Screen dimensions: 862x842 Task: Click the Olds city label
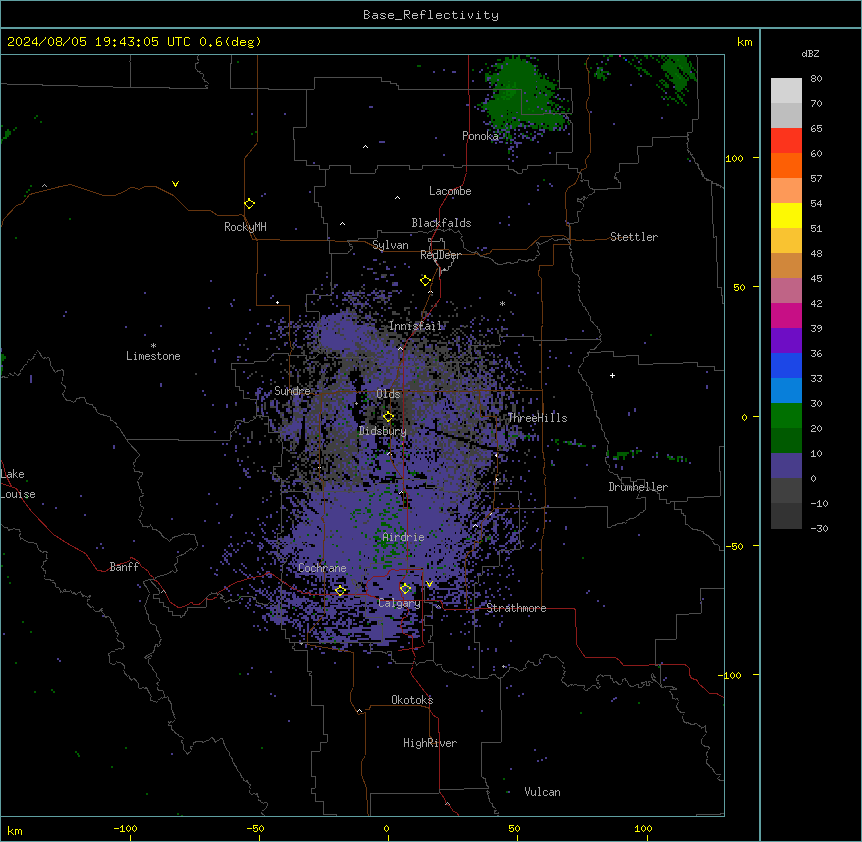(388, 394)
